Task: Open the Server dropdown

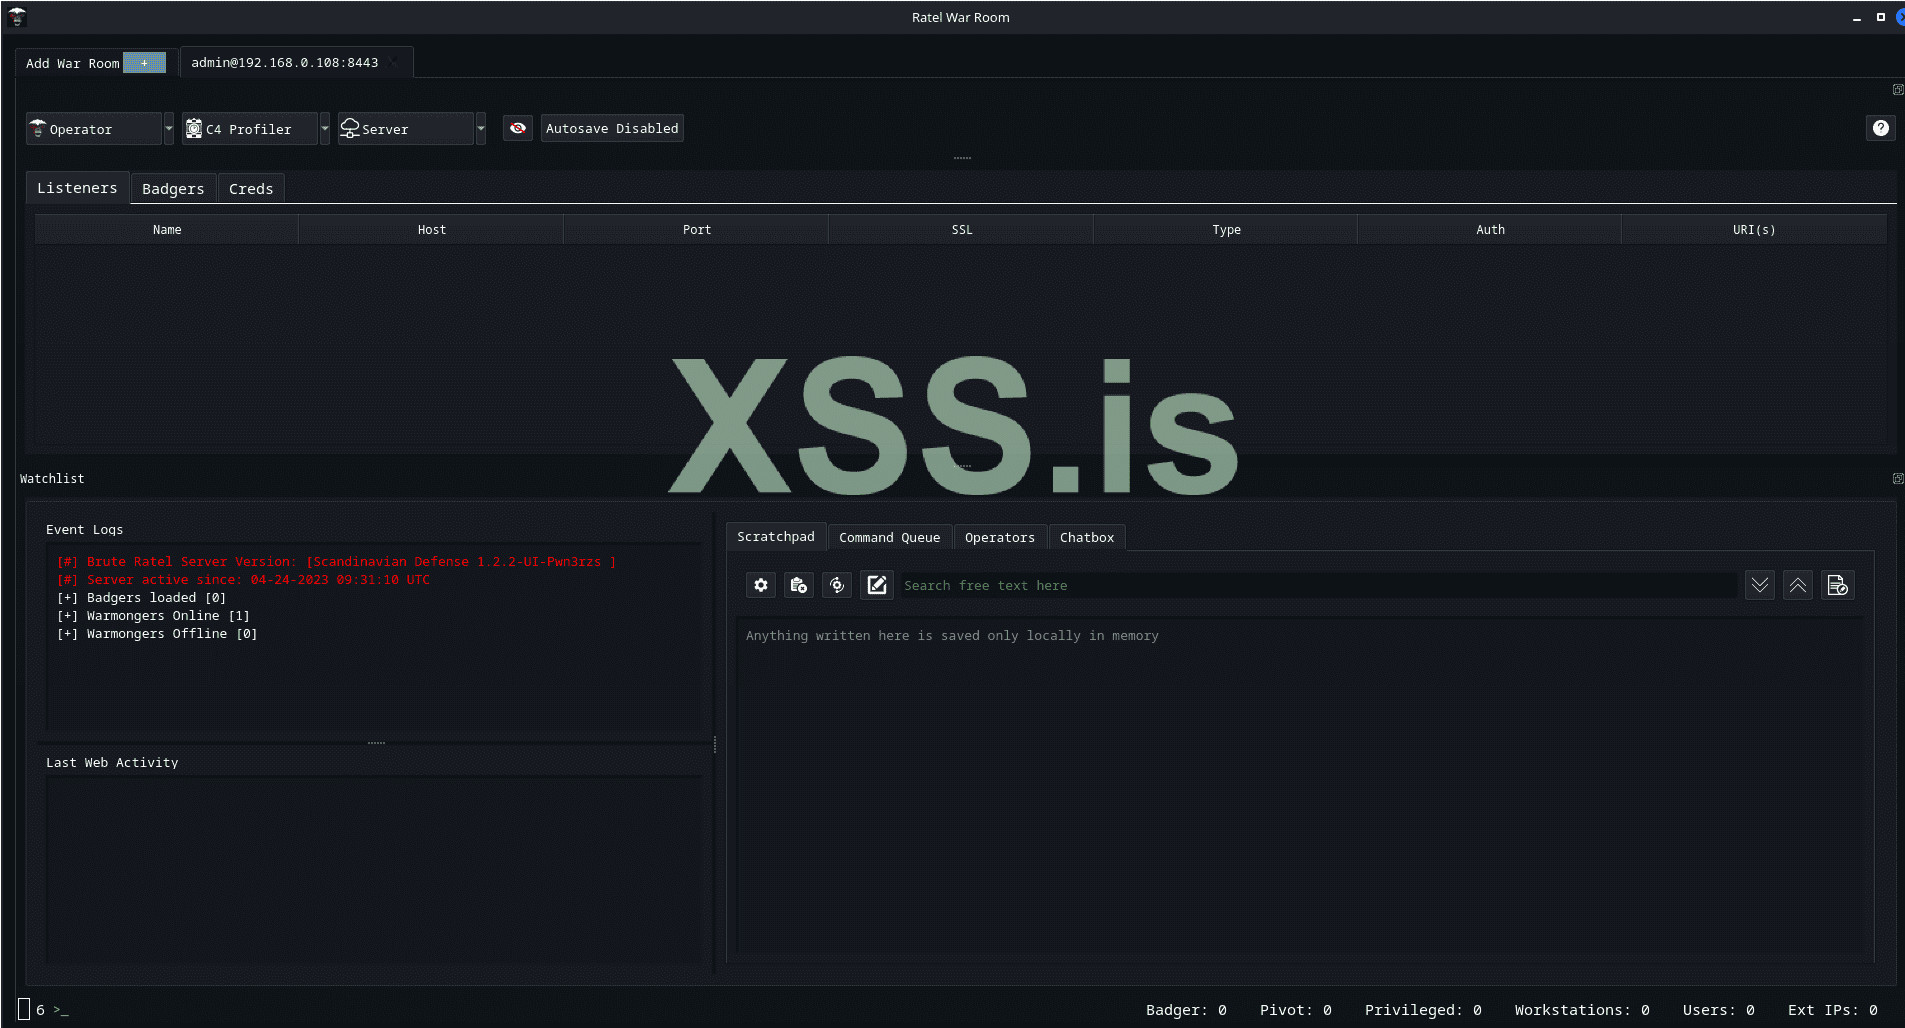Action: click(482, 128)
